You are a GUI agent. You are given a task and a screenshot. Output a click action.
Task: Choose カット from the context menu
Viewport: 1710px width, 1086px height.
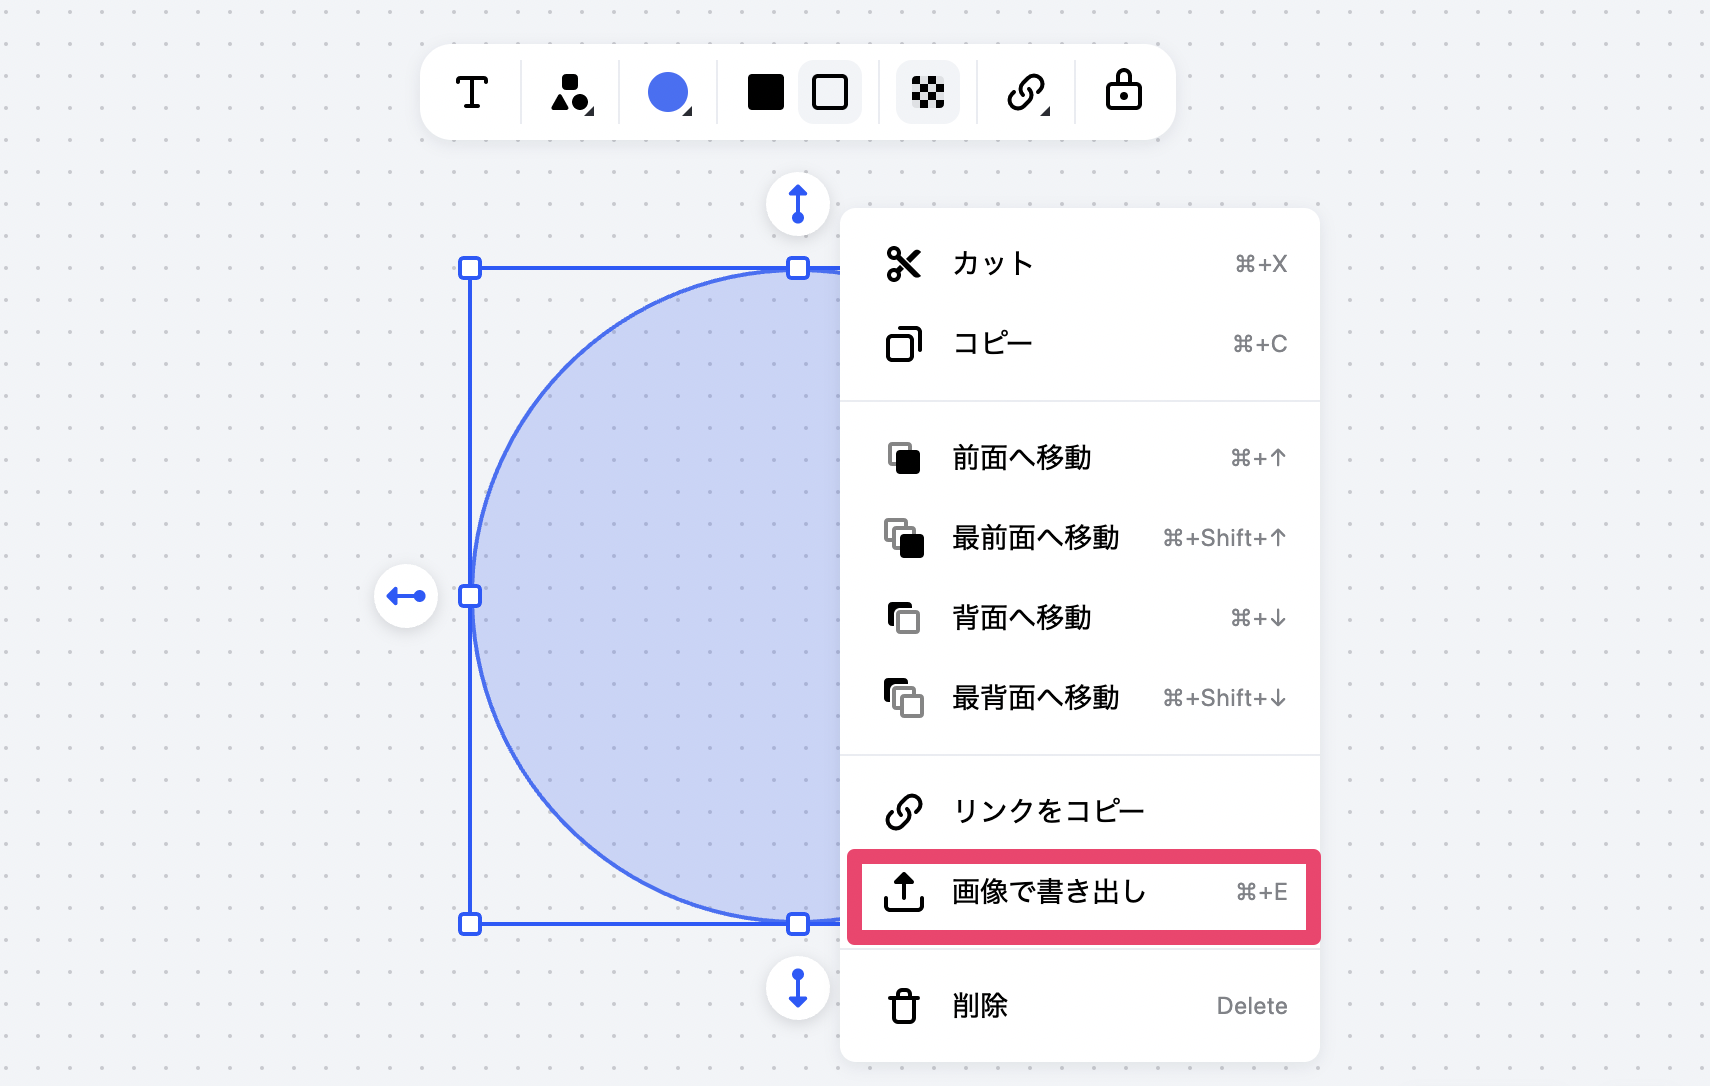(x=1080, y=264)
